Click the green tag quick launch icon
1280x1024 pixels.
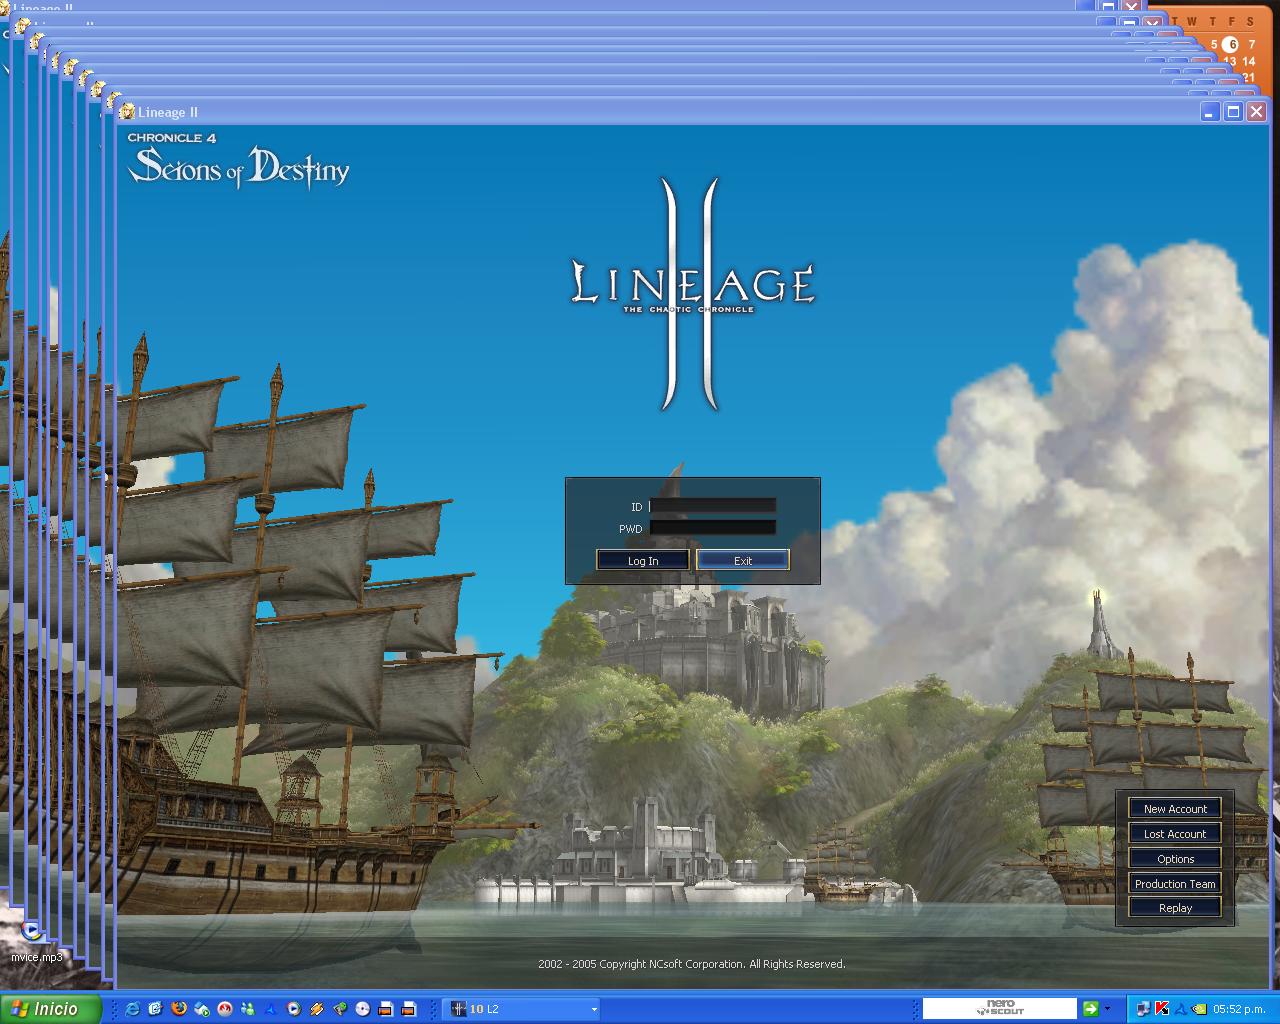[x=340, y=1009]
